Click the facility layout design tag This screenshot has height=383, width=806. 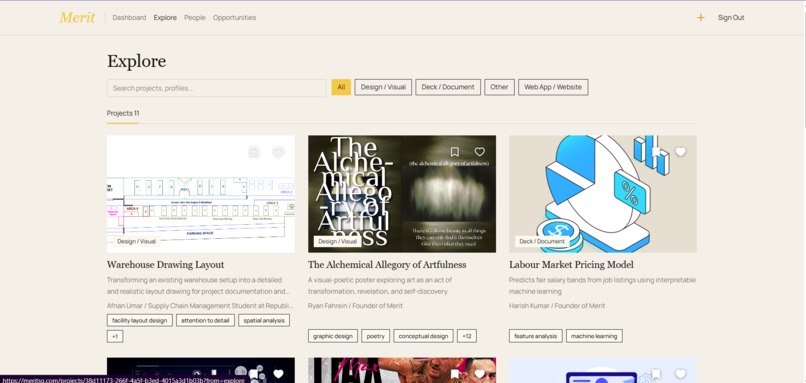point(140,320)
